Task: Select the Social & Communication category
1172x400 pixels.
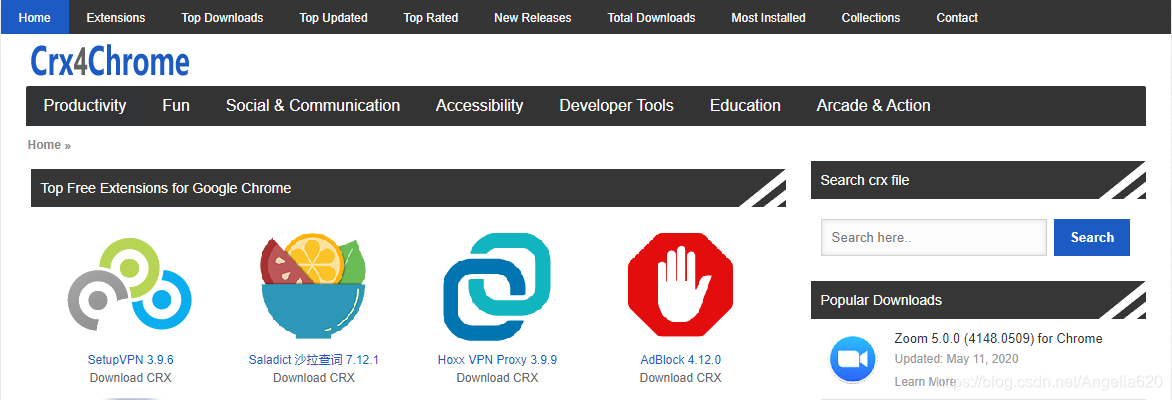Action: coord(313,105)
